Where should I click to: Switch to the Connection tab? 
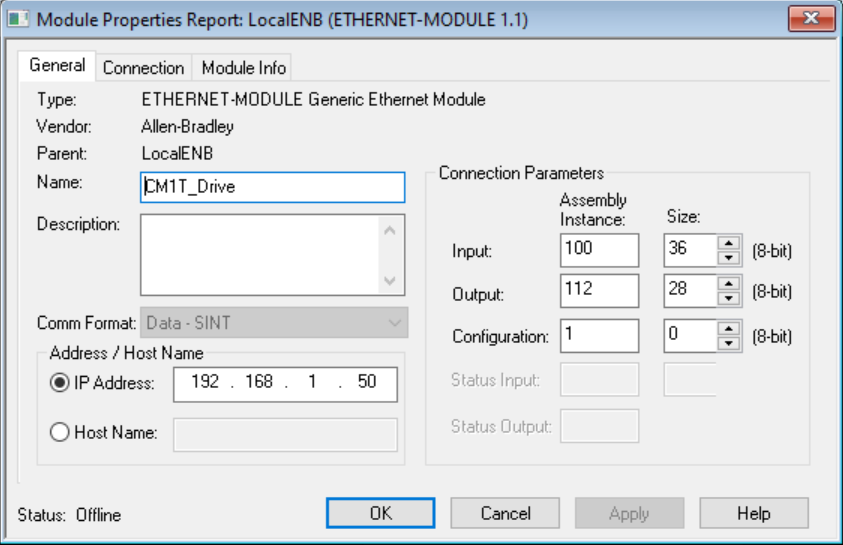tap(143, 68)
